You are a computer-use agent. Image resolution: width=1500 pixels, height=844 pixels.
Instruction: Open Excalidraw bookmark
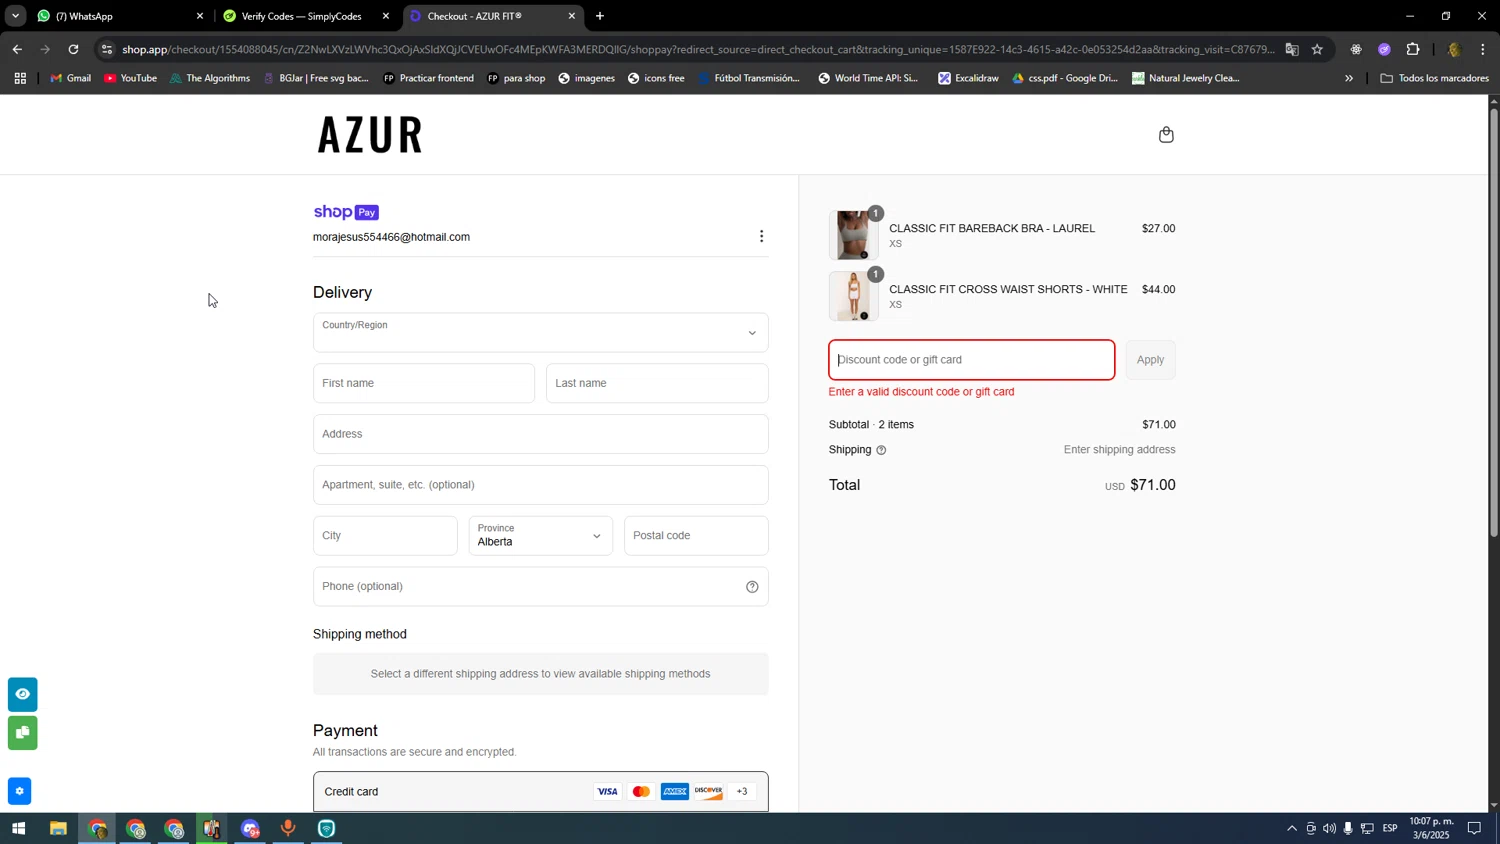[968, 78]
